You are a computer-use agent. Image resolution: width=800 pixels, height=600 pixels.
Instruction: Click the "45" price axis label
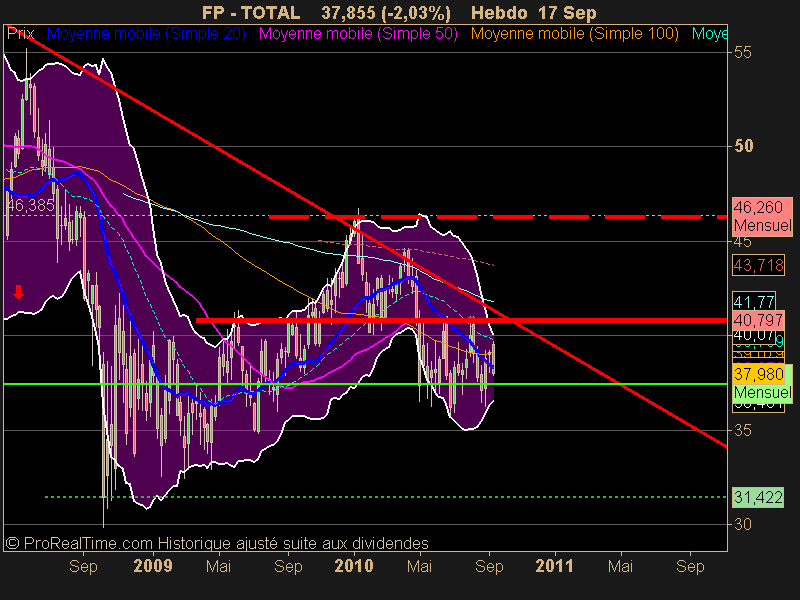coord(743,241)
